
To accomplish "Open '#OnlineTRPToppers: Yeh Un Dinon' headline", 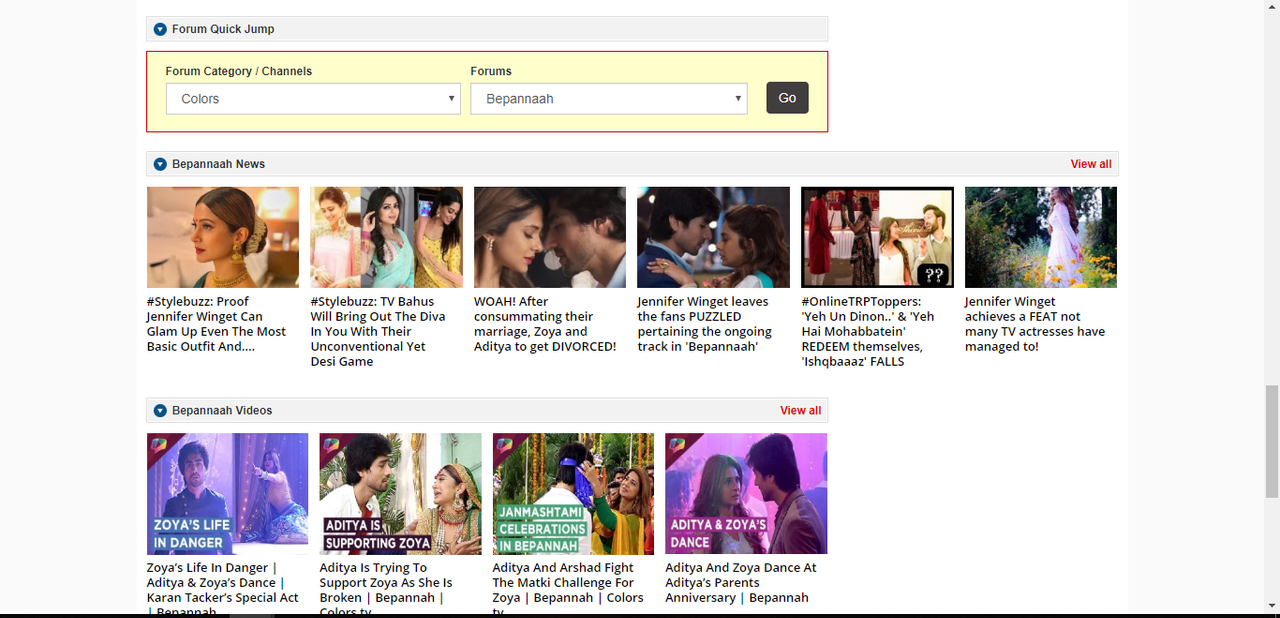I will (x=868, y=331).
